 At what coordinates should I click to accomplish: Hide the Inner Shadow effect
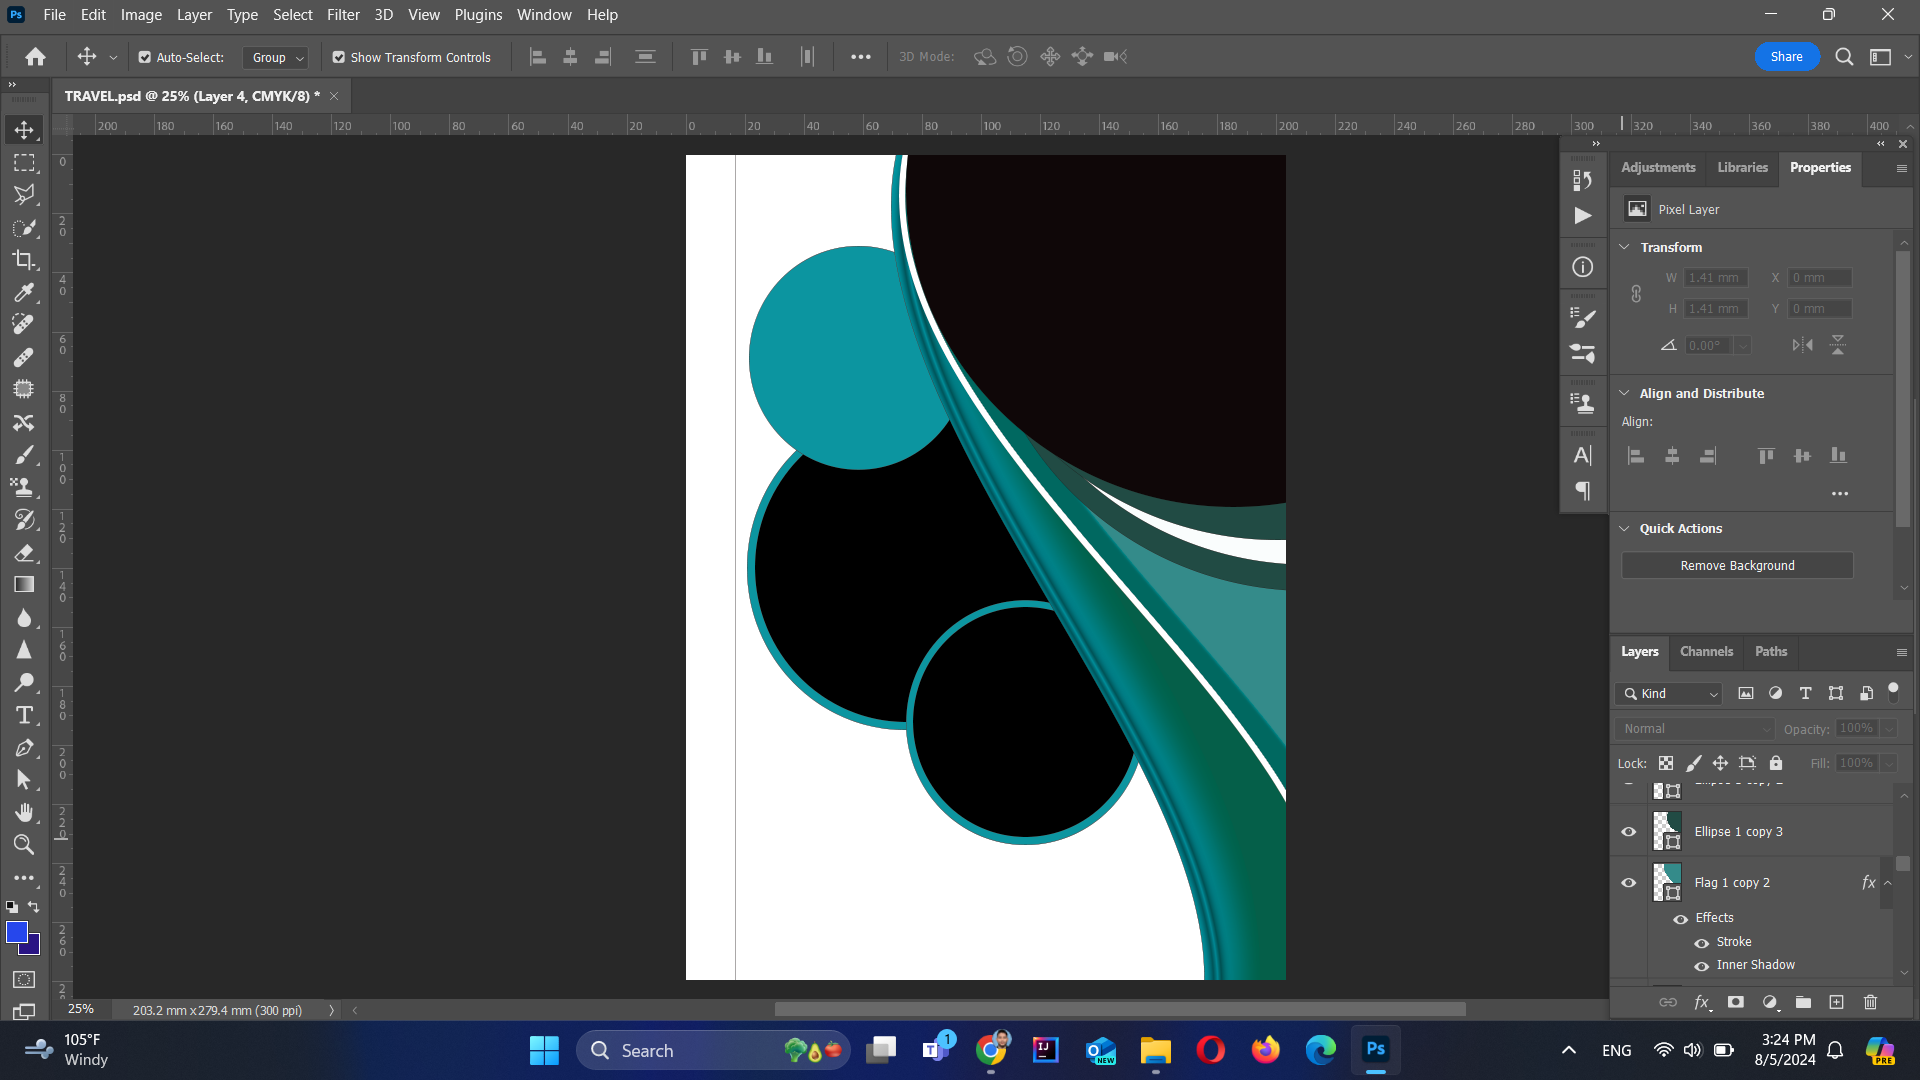pos(1702,966)
